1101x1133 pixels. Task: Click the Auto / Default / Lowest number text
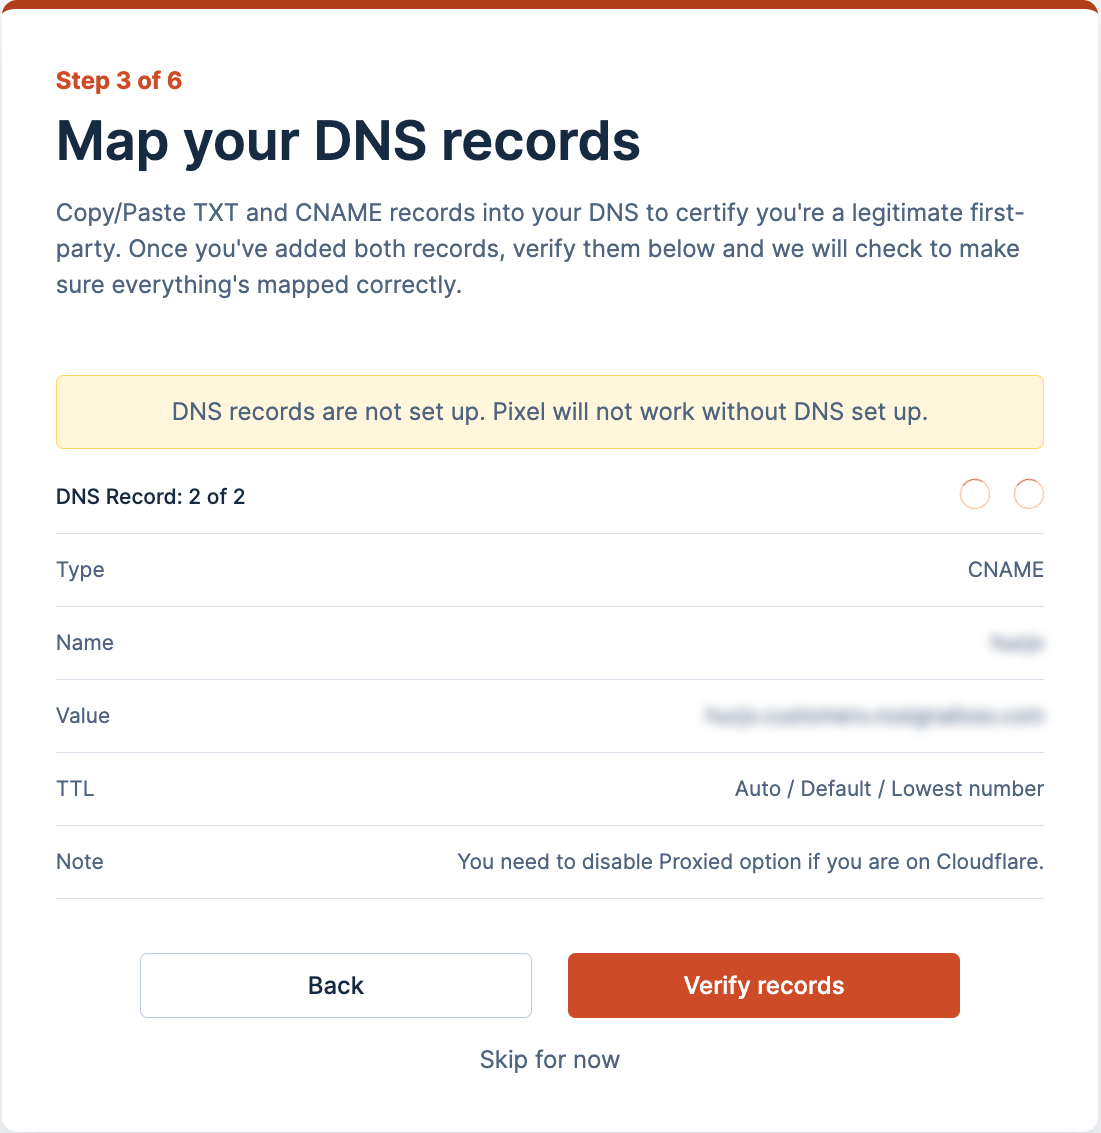click(889, 789)
